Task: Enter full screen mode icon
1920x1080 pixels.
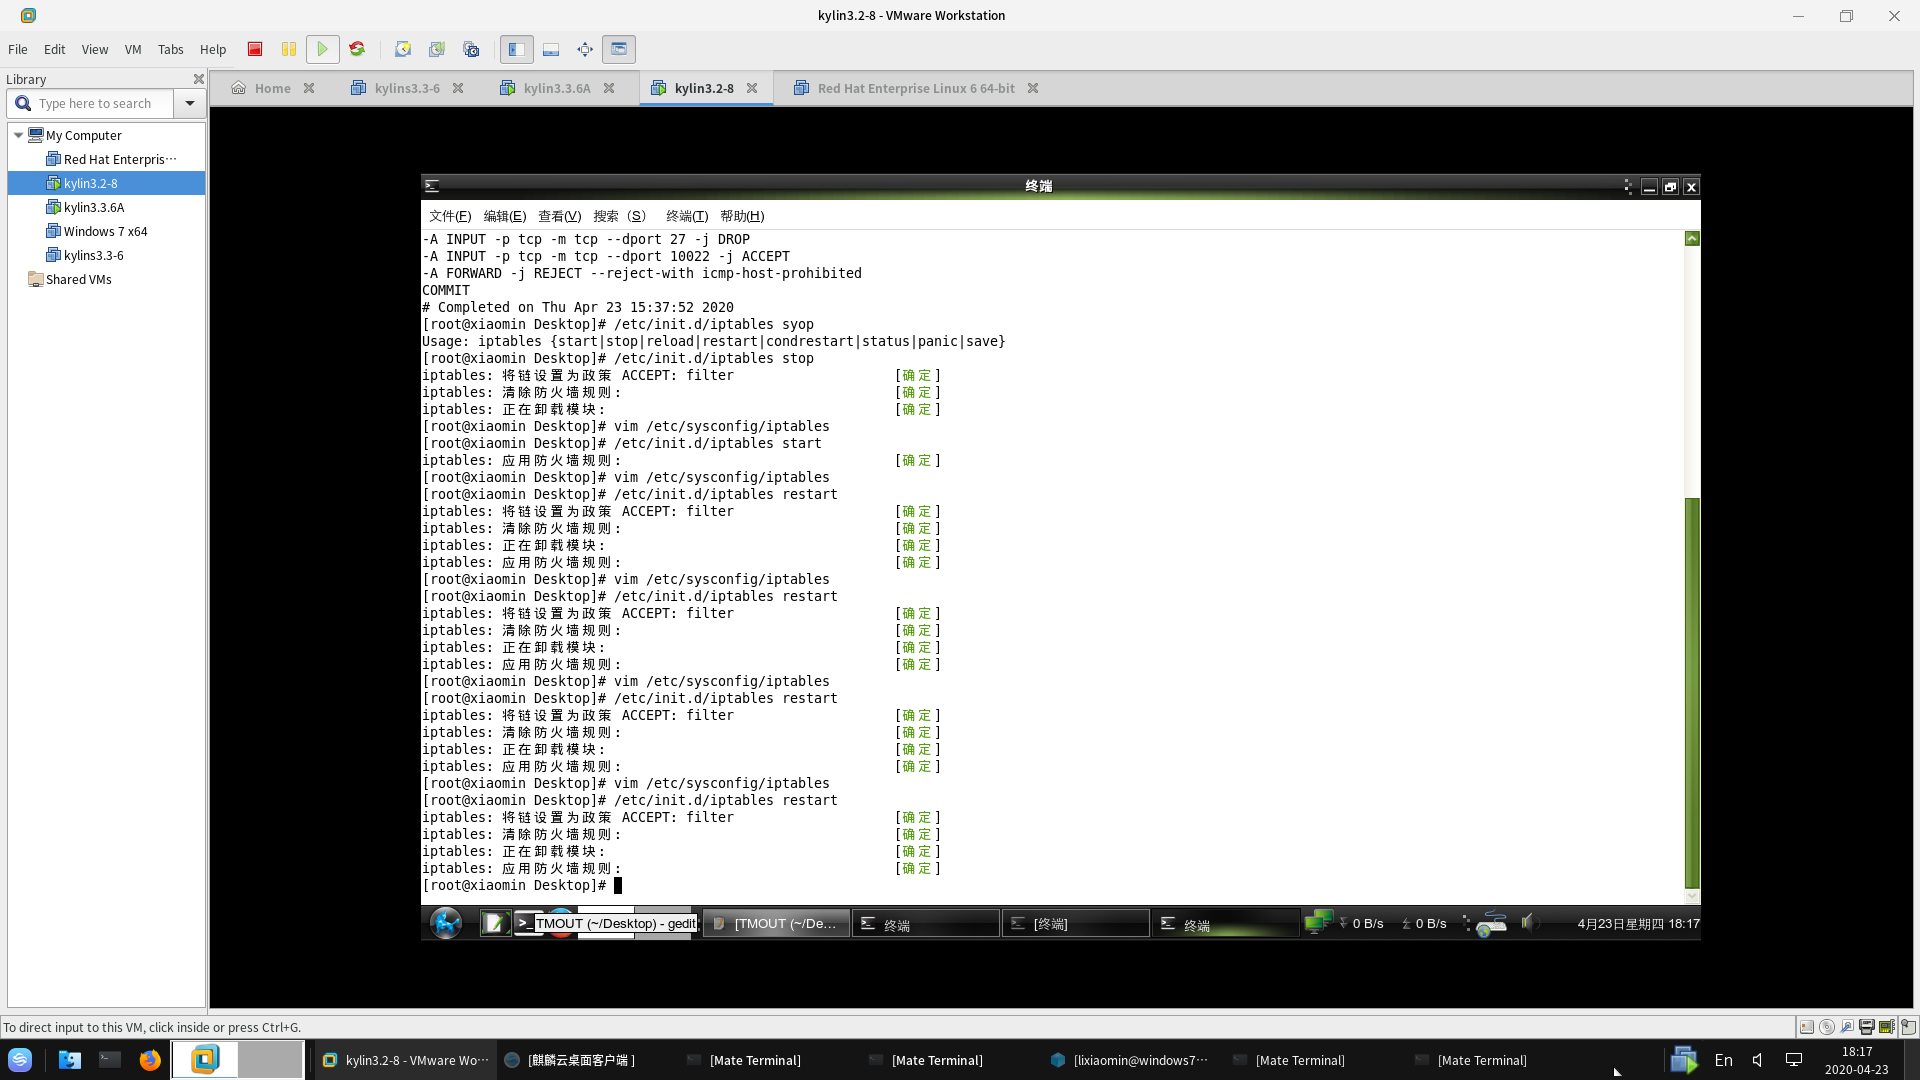Action: 585,49
